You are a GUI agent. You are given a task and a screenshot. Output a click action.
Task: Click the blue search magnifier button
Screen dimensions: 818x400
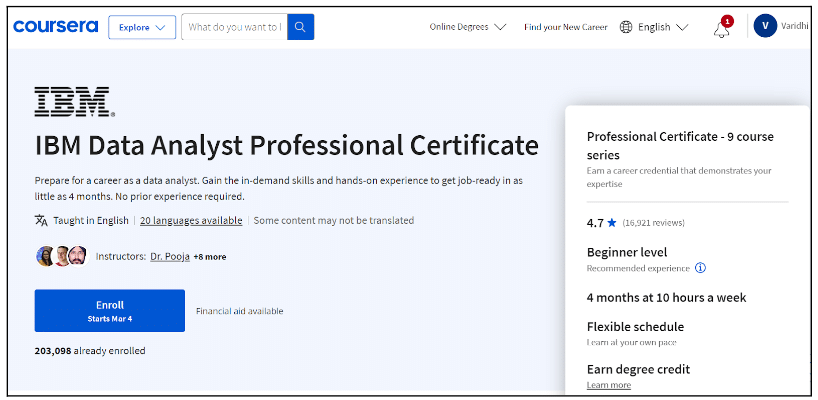coord(300,27)
